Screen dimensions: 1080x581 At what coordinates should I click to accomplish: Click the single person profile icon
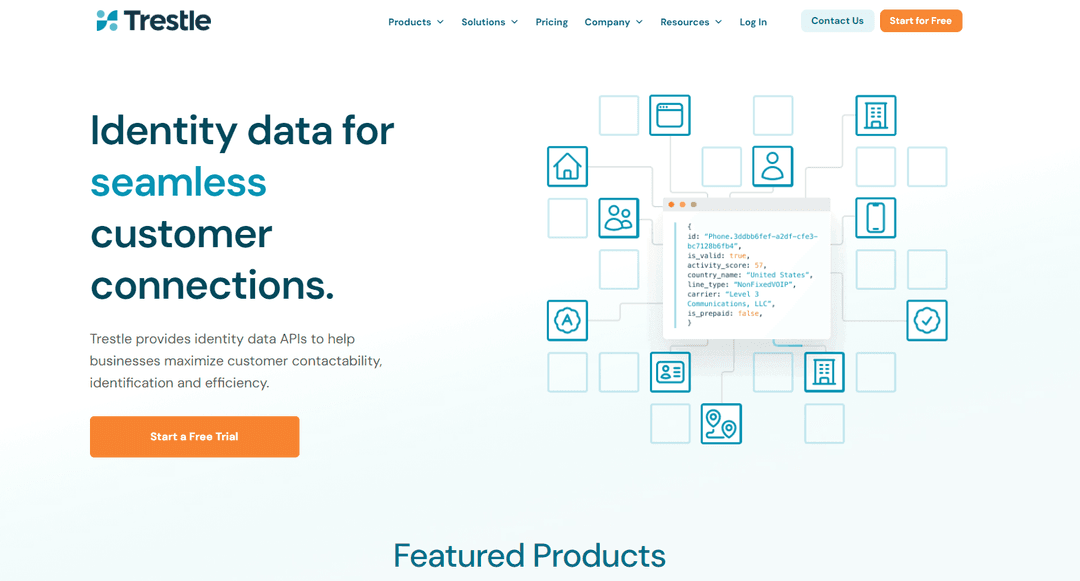click(772, 167)
